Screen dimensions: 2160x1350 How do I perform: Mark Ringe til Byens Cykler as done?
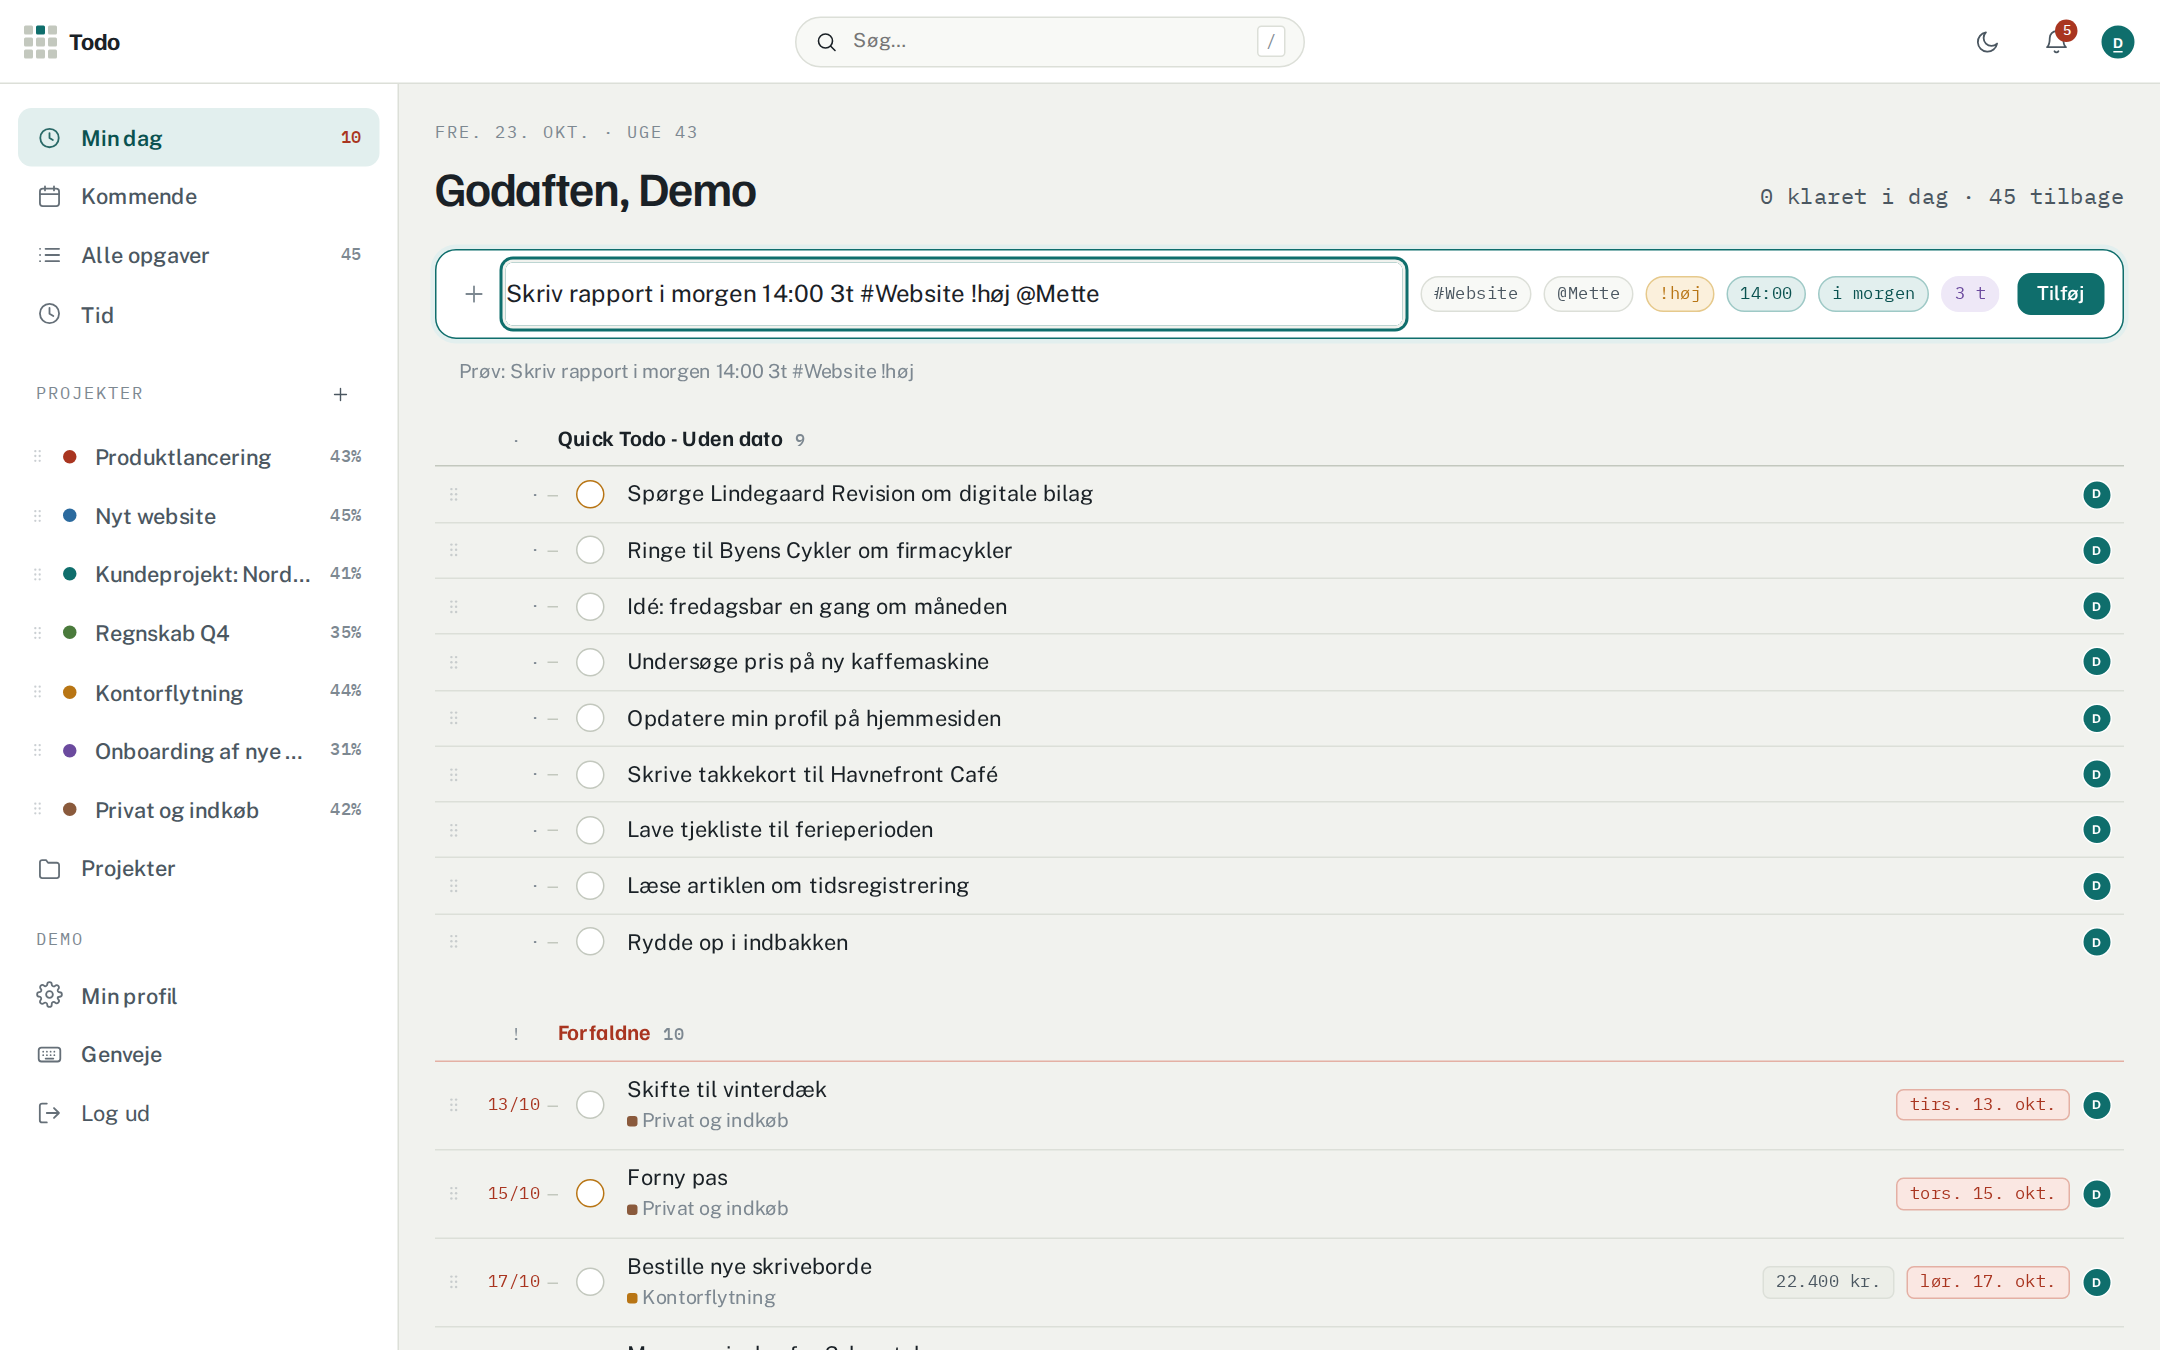[590, 550]
